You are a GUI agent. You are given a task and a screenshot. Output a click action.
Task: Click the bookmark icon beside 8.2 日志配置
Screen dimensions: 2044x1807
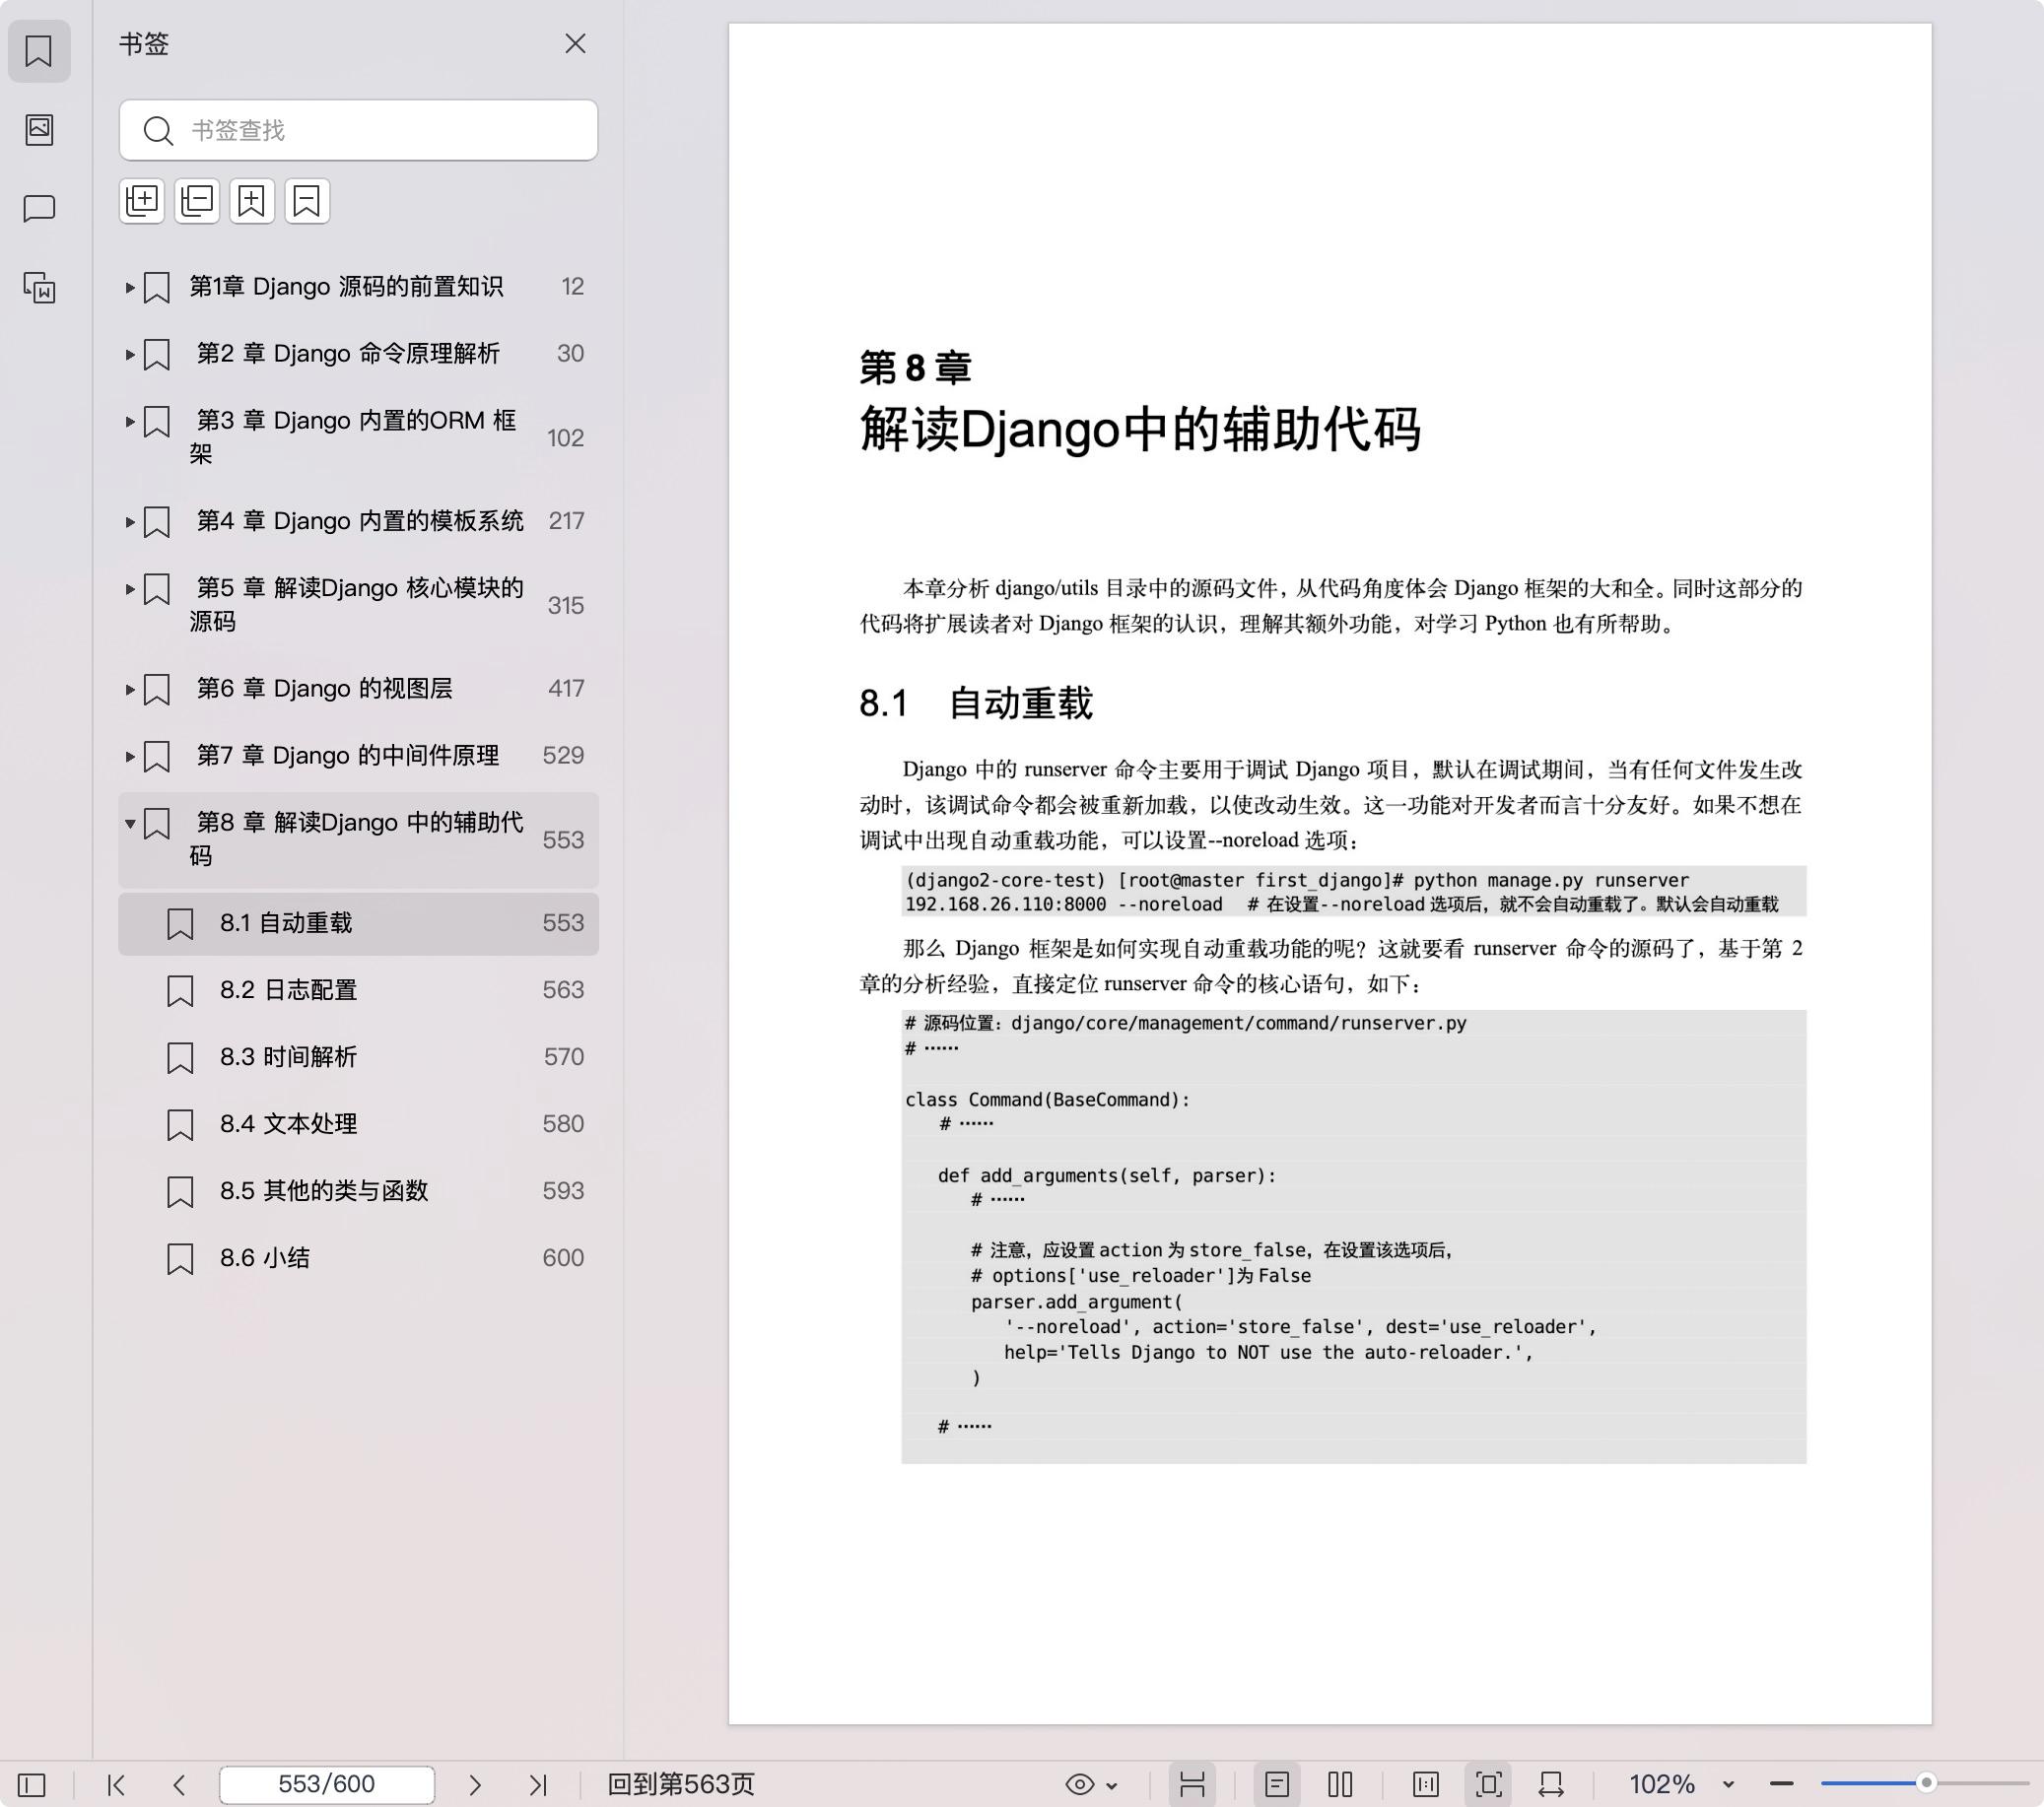coord(180,991)
